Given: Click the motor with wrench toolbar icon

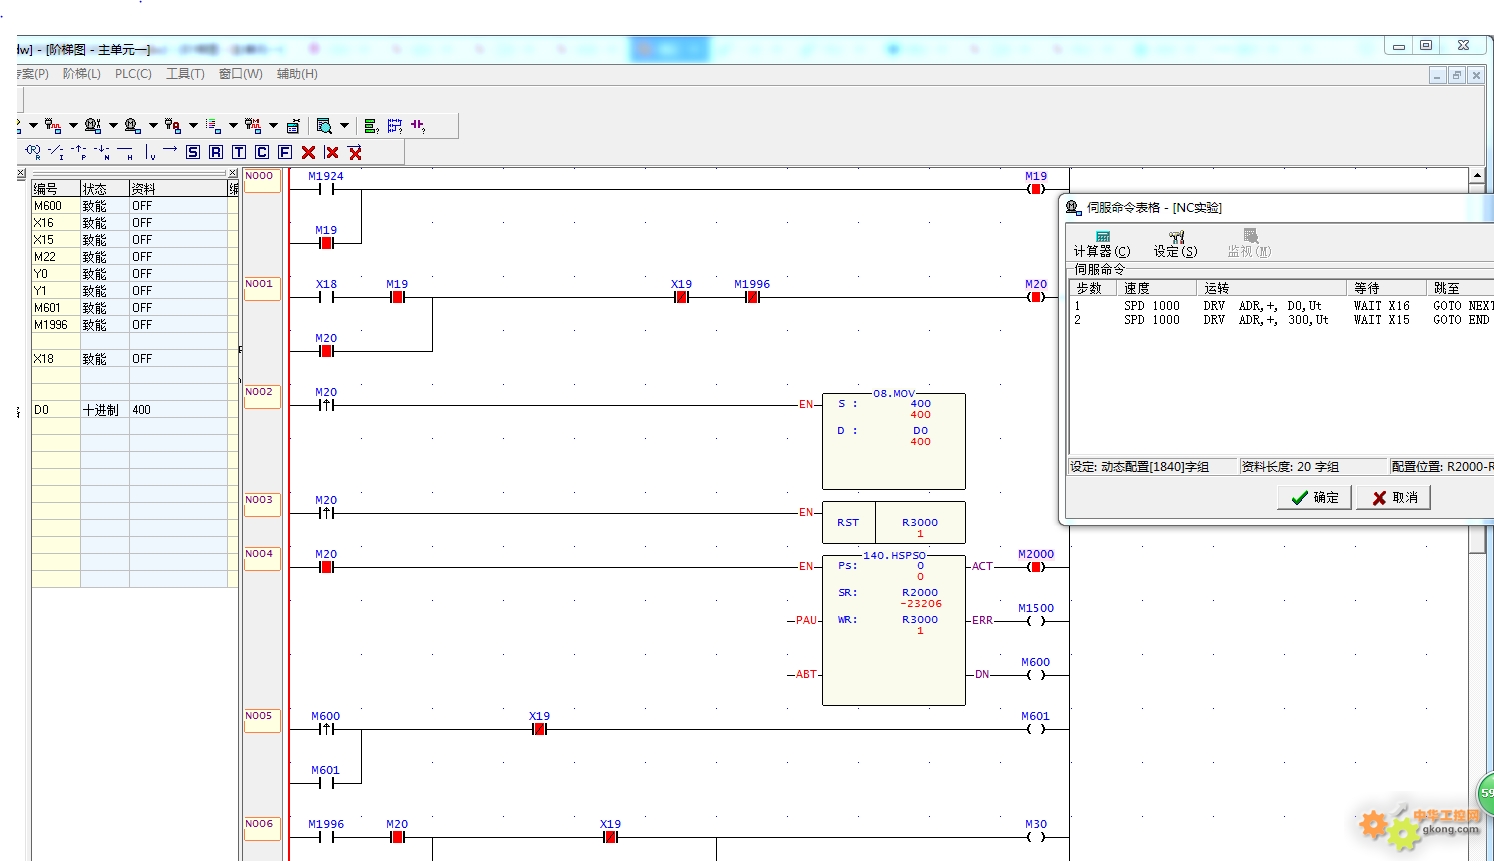Looking at the screenshot, I should coord(93,126).
